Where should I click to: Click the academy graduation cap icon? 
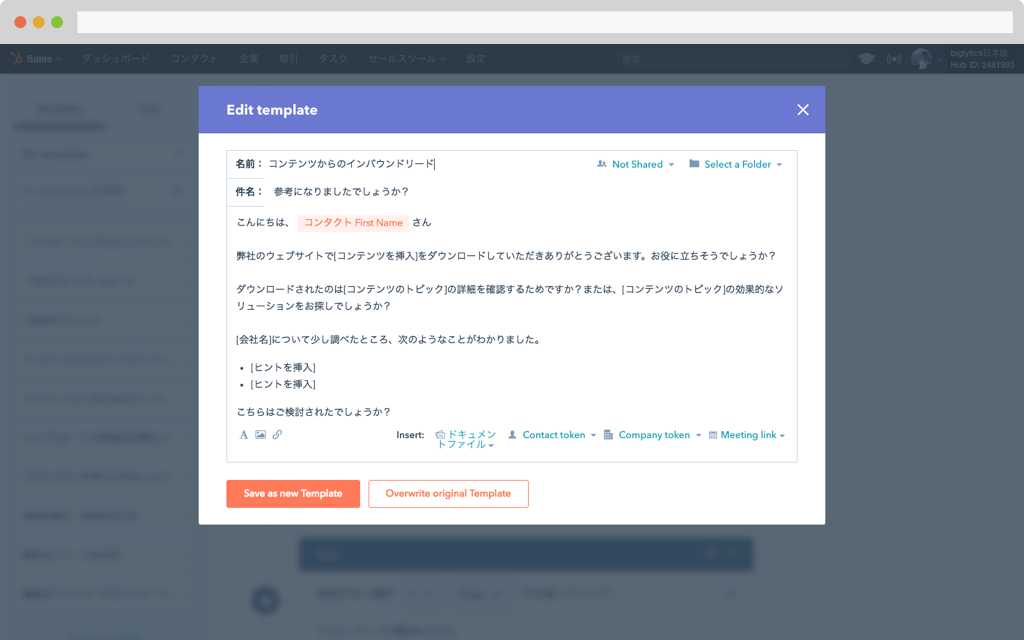[x=867, y=59]
